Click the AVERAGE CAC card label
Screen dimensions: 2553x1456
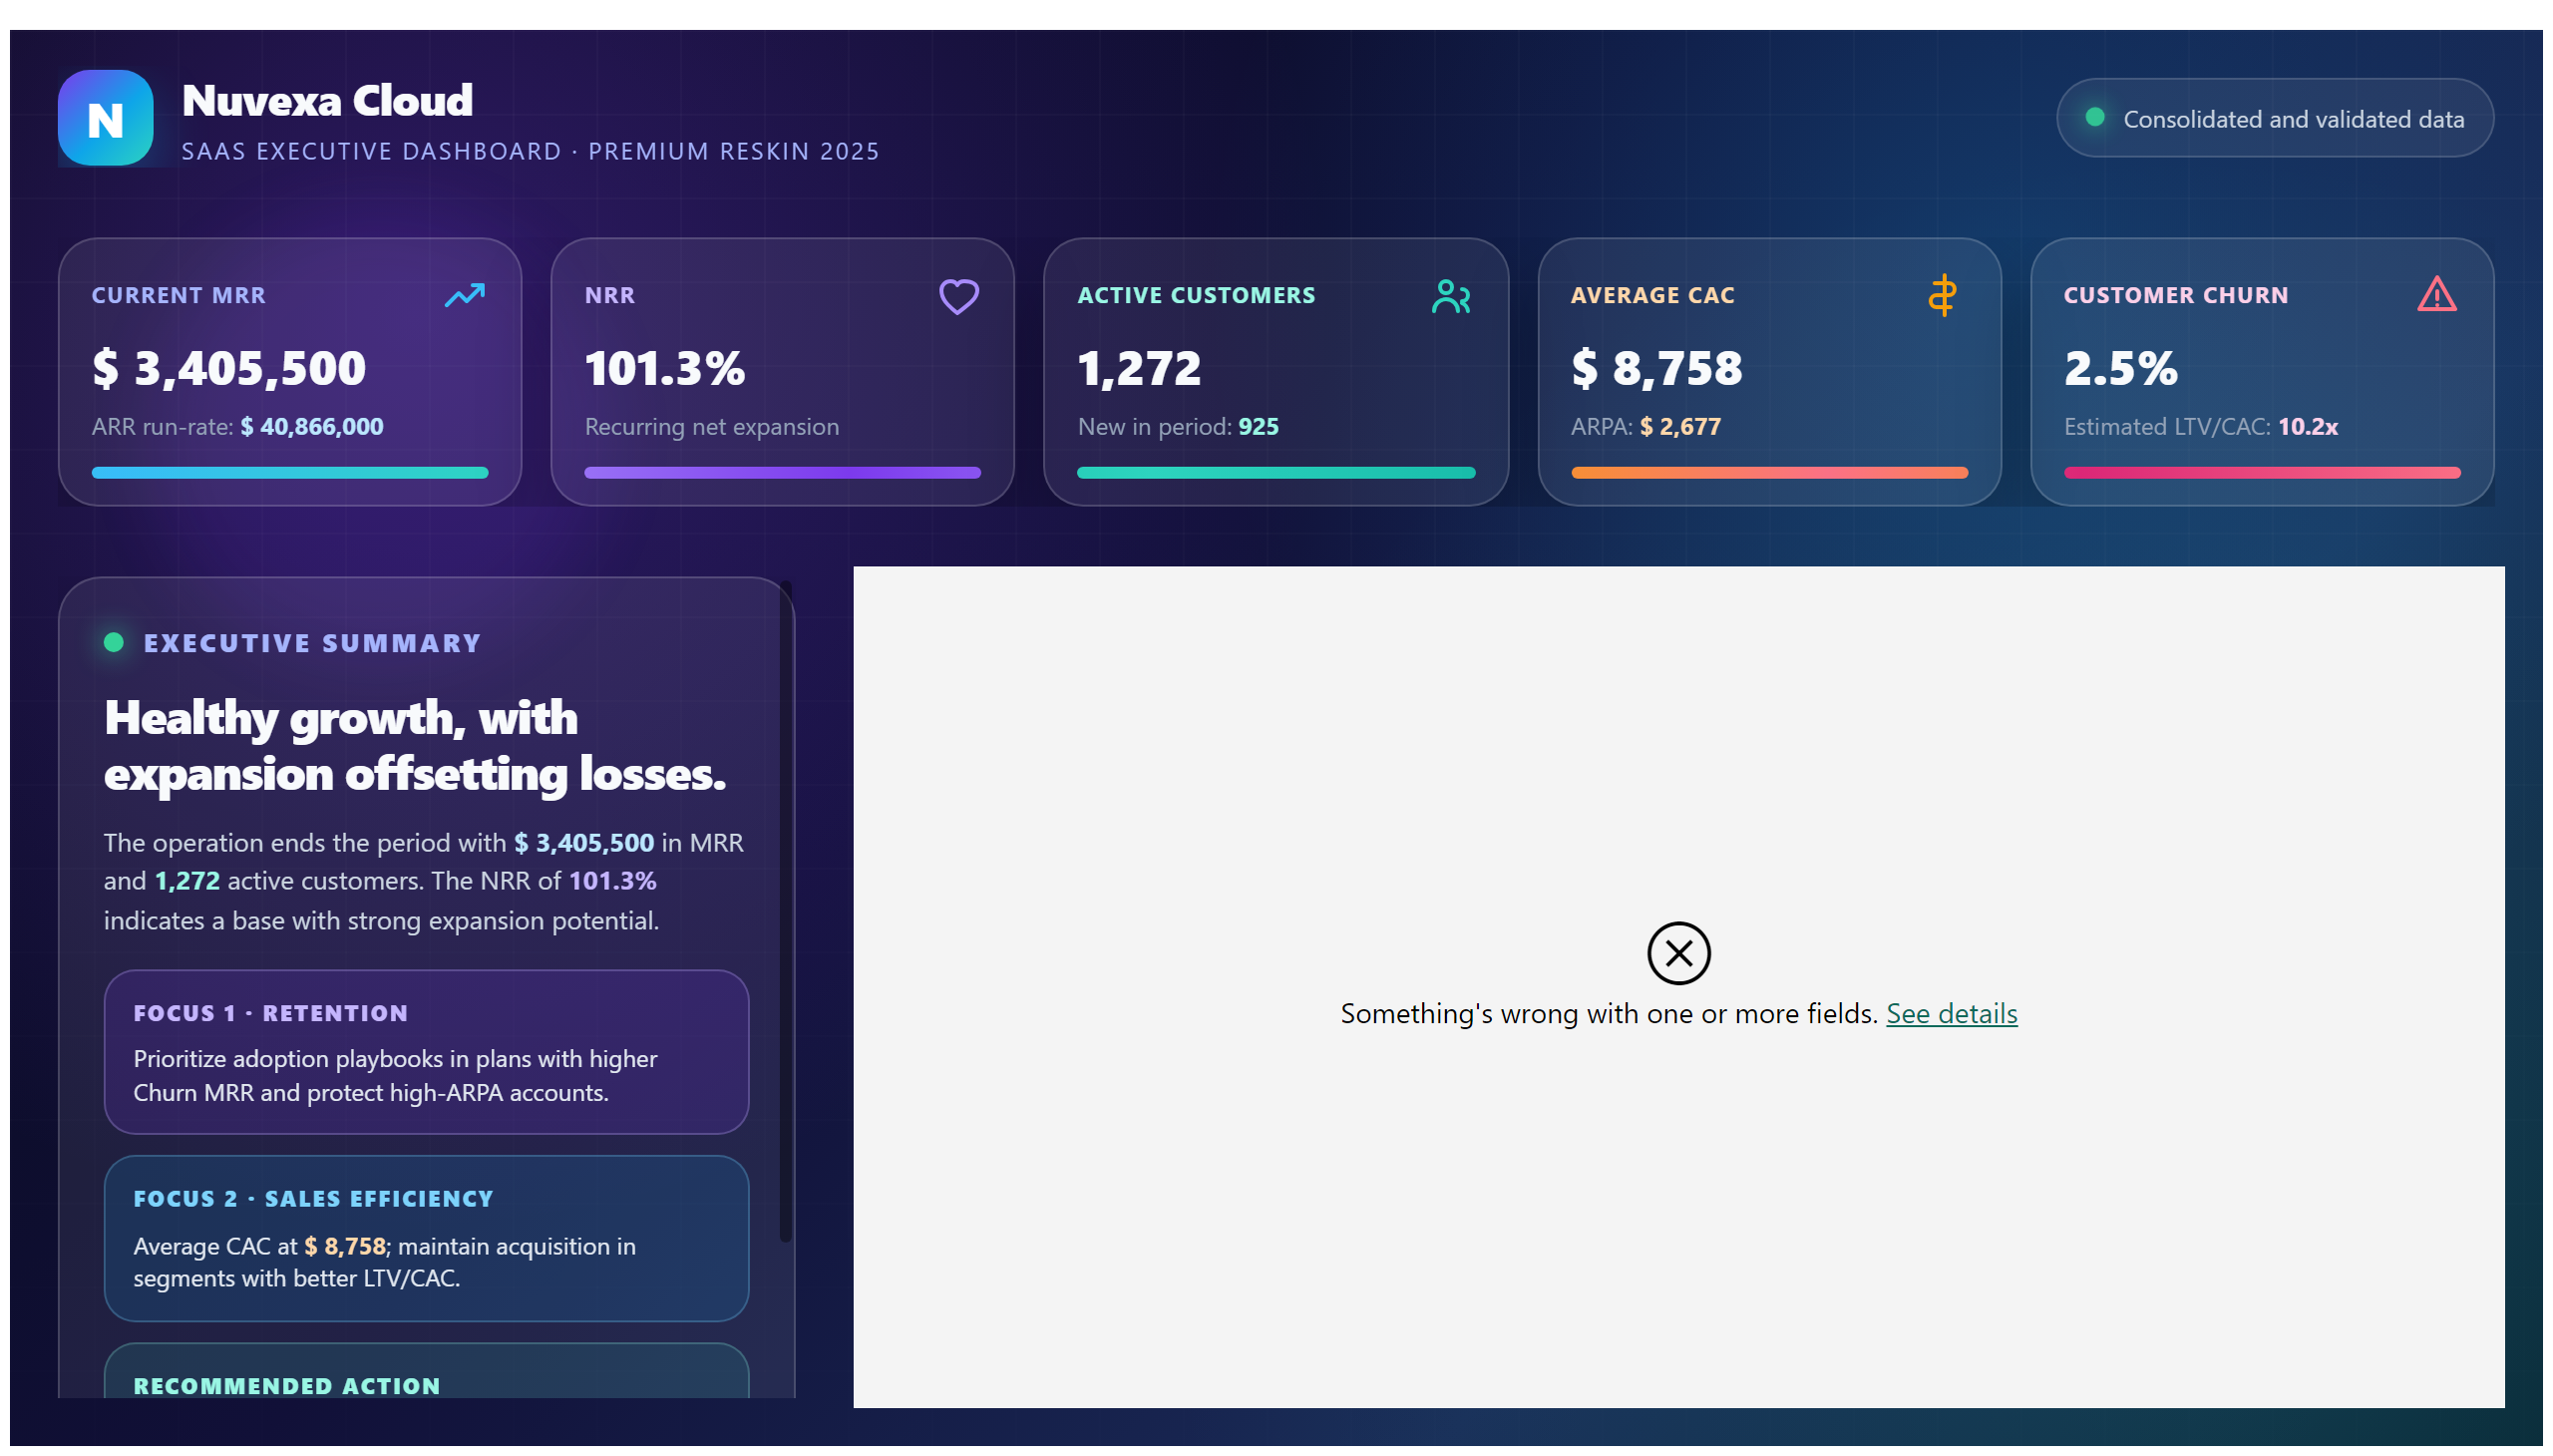1653,295
